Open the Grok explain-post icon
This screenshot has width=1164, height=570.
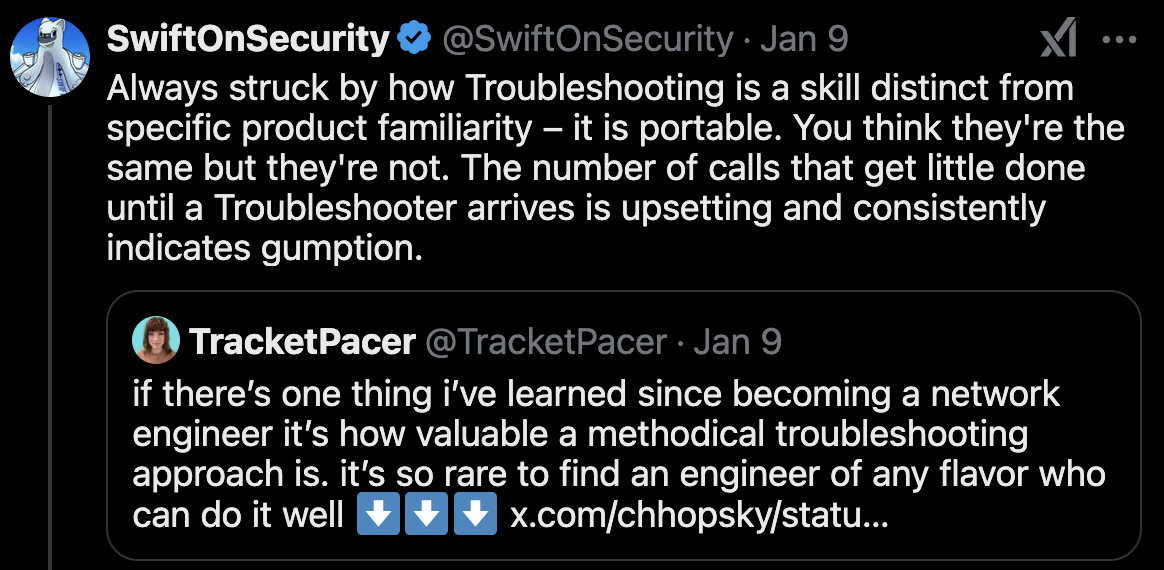(1058, 40)
